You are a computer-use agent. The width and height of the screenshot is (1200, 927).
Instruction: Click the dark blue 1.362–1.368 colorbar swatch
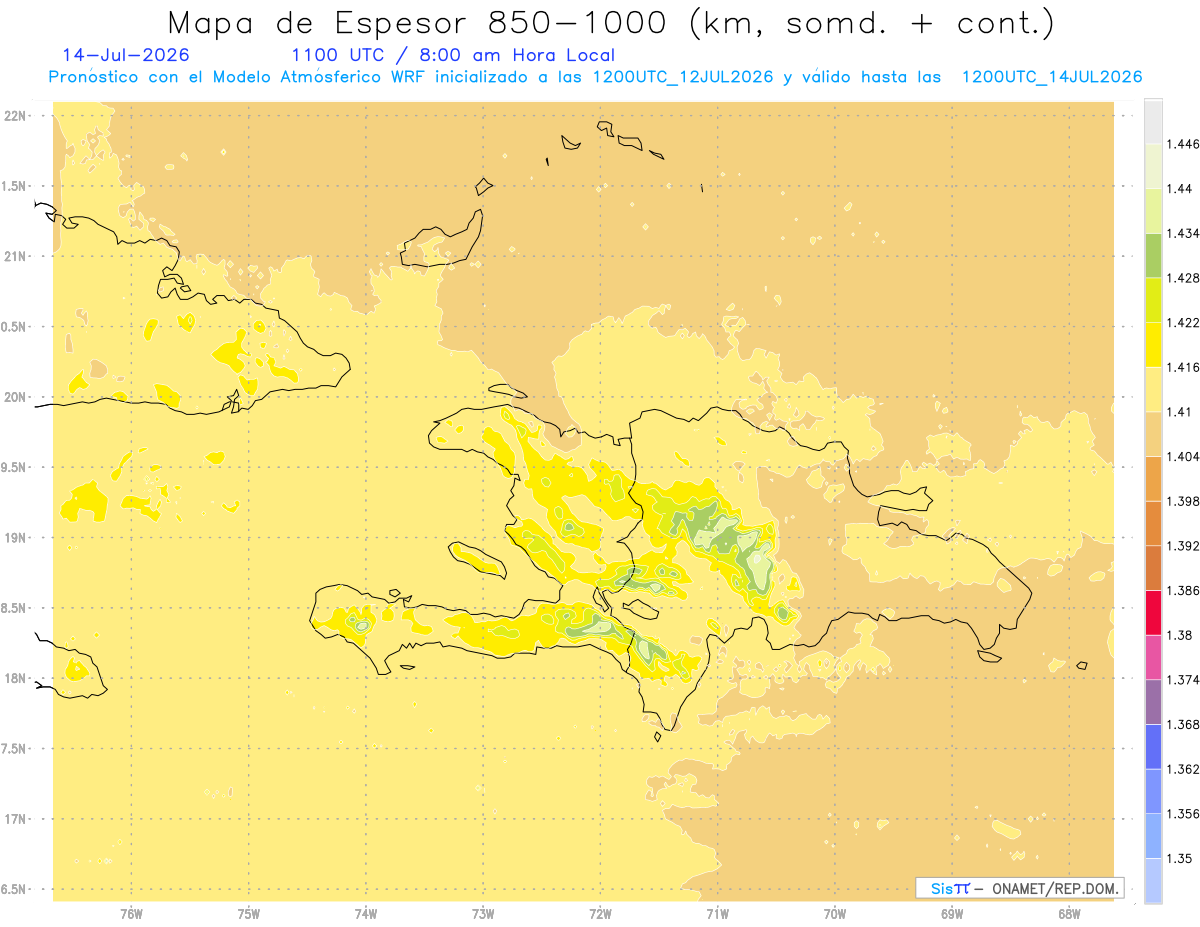pos(1153,747)
